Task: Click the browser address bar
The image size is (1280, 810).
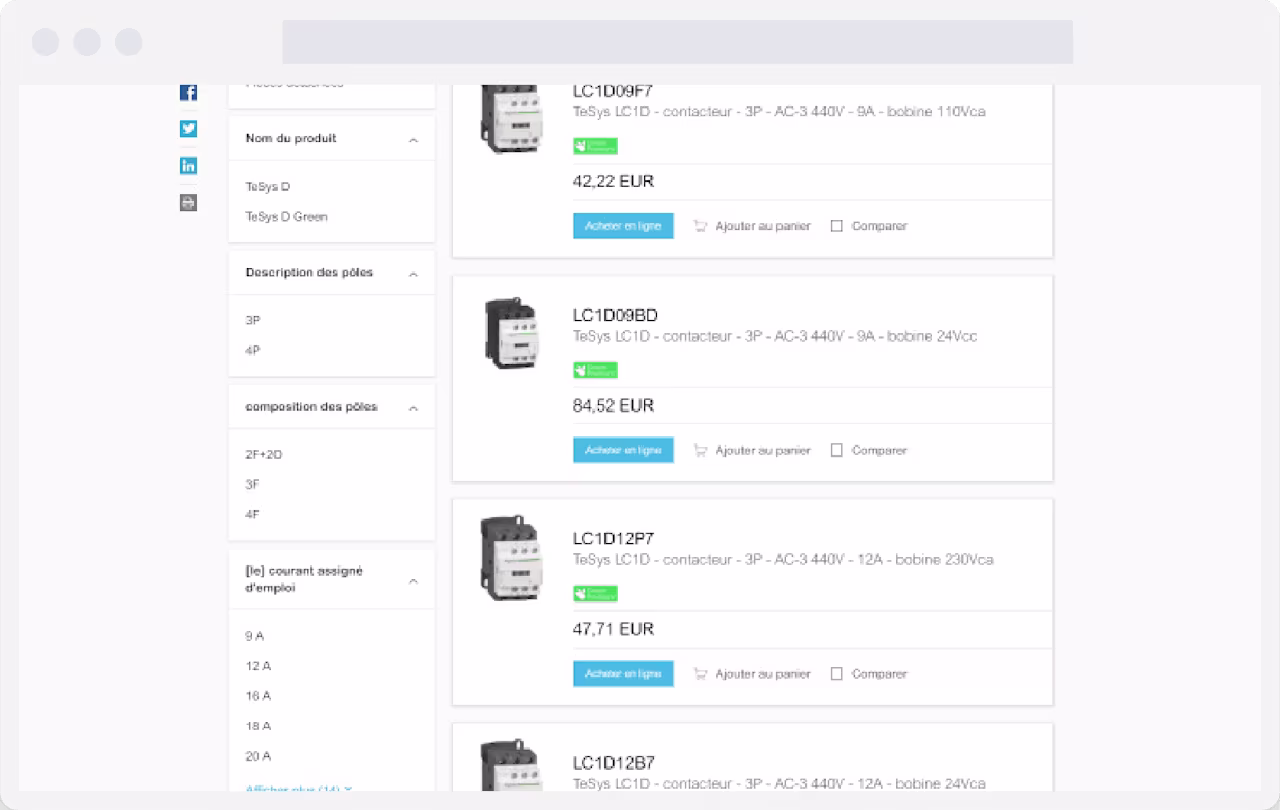Action: pos(677,42)
